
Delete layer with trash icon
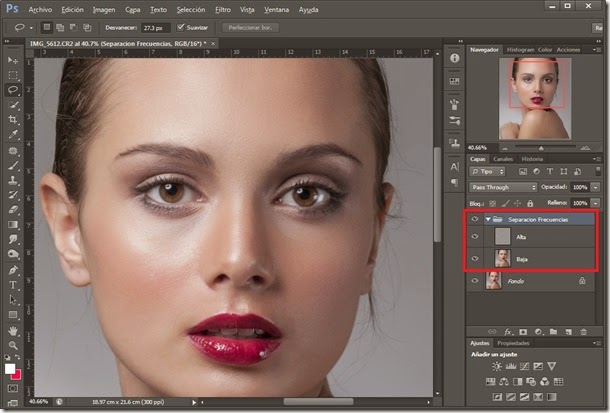pyautogui.click(x=584, y=332)
